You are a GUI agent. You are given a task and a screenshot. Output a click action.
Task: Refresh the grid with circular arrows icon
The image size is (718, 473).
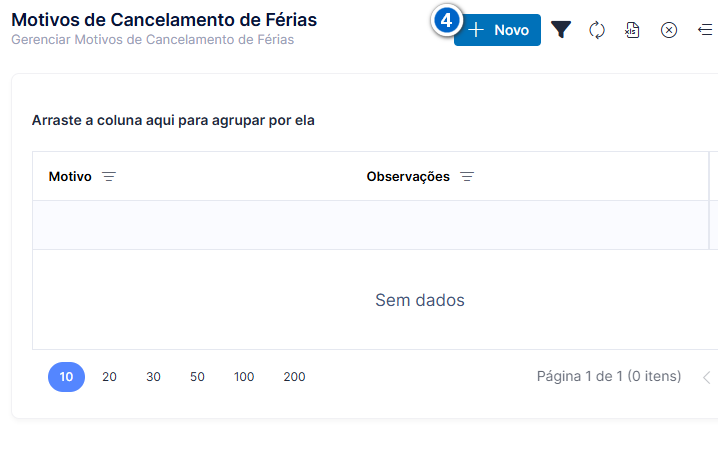point(597,30)
